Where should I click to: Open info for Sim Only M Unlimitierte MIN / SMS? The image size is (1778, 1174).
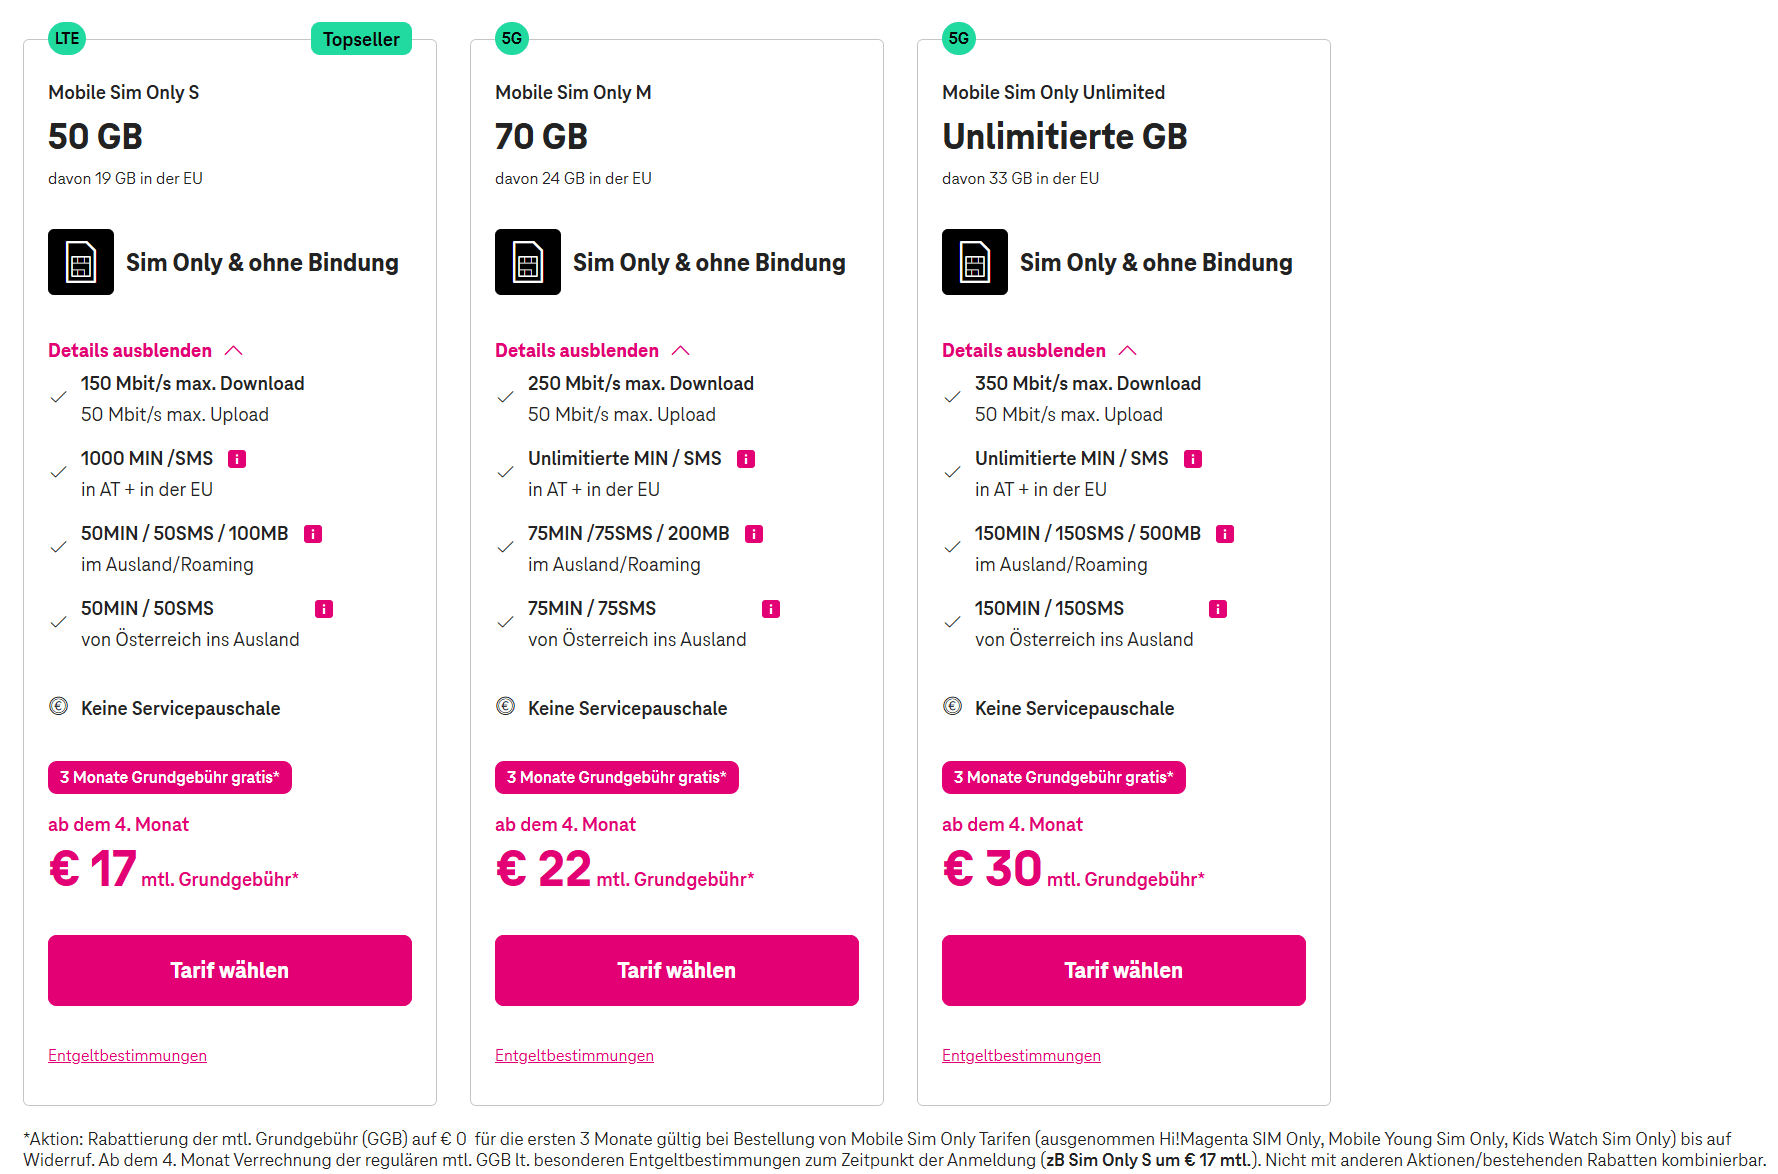point(746,459)
